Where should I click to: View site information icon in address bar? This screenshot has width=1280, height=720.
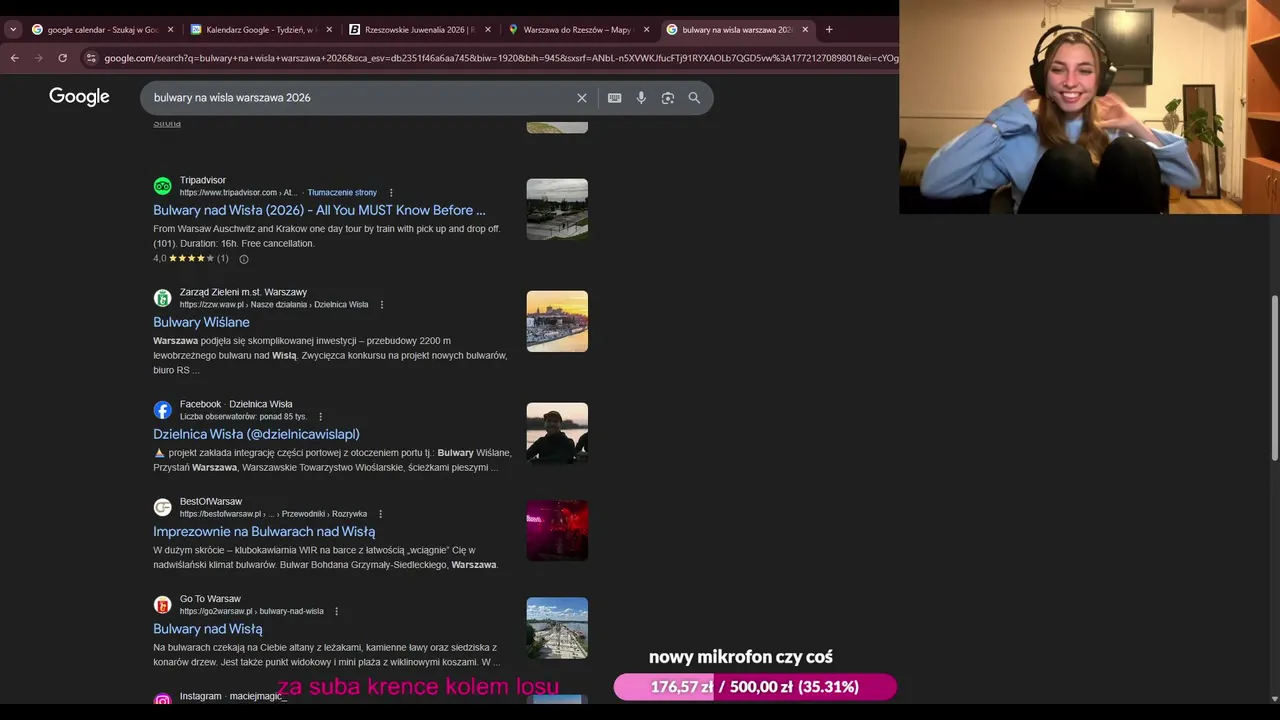(x=91, y=58)
